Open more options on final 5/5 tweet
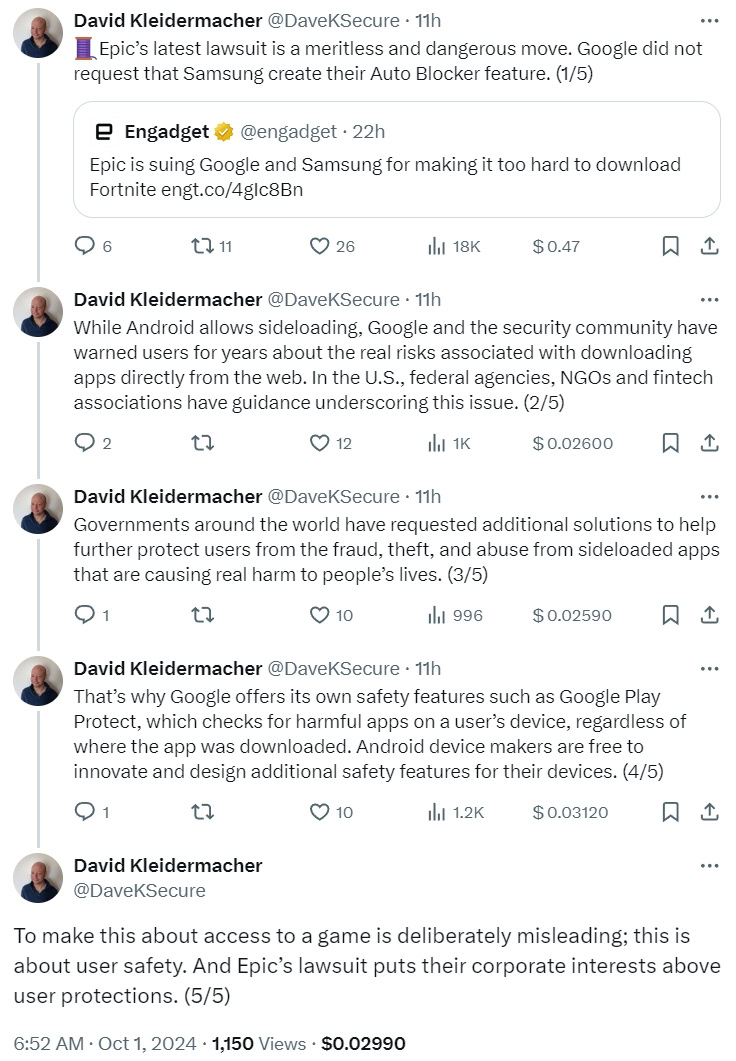Screen dimensions: 736x1061 tap(709, 866)
